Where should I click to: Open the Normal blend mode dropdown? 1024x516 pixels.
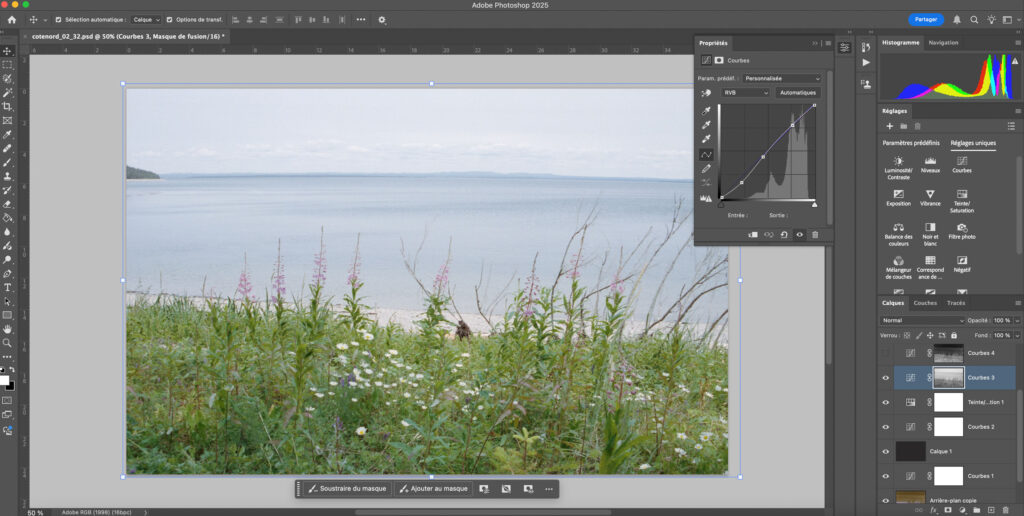922,320
